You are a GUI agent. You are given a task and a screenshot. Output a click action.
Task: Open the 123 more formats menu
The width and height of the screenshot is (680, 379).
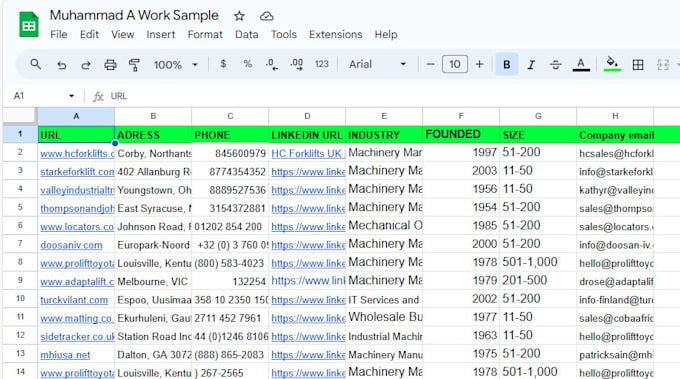321,64
